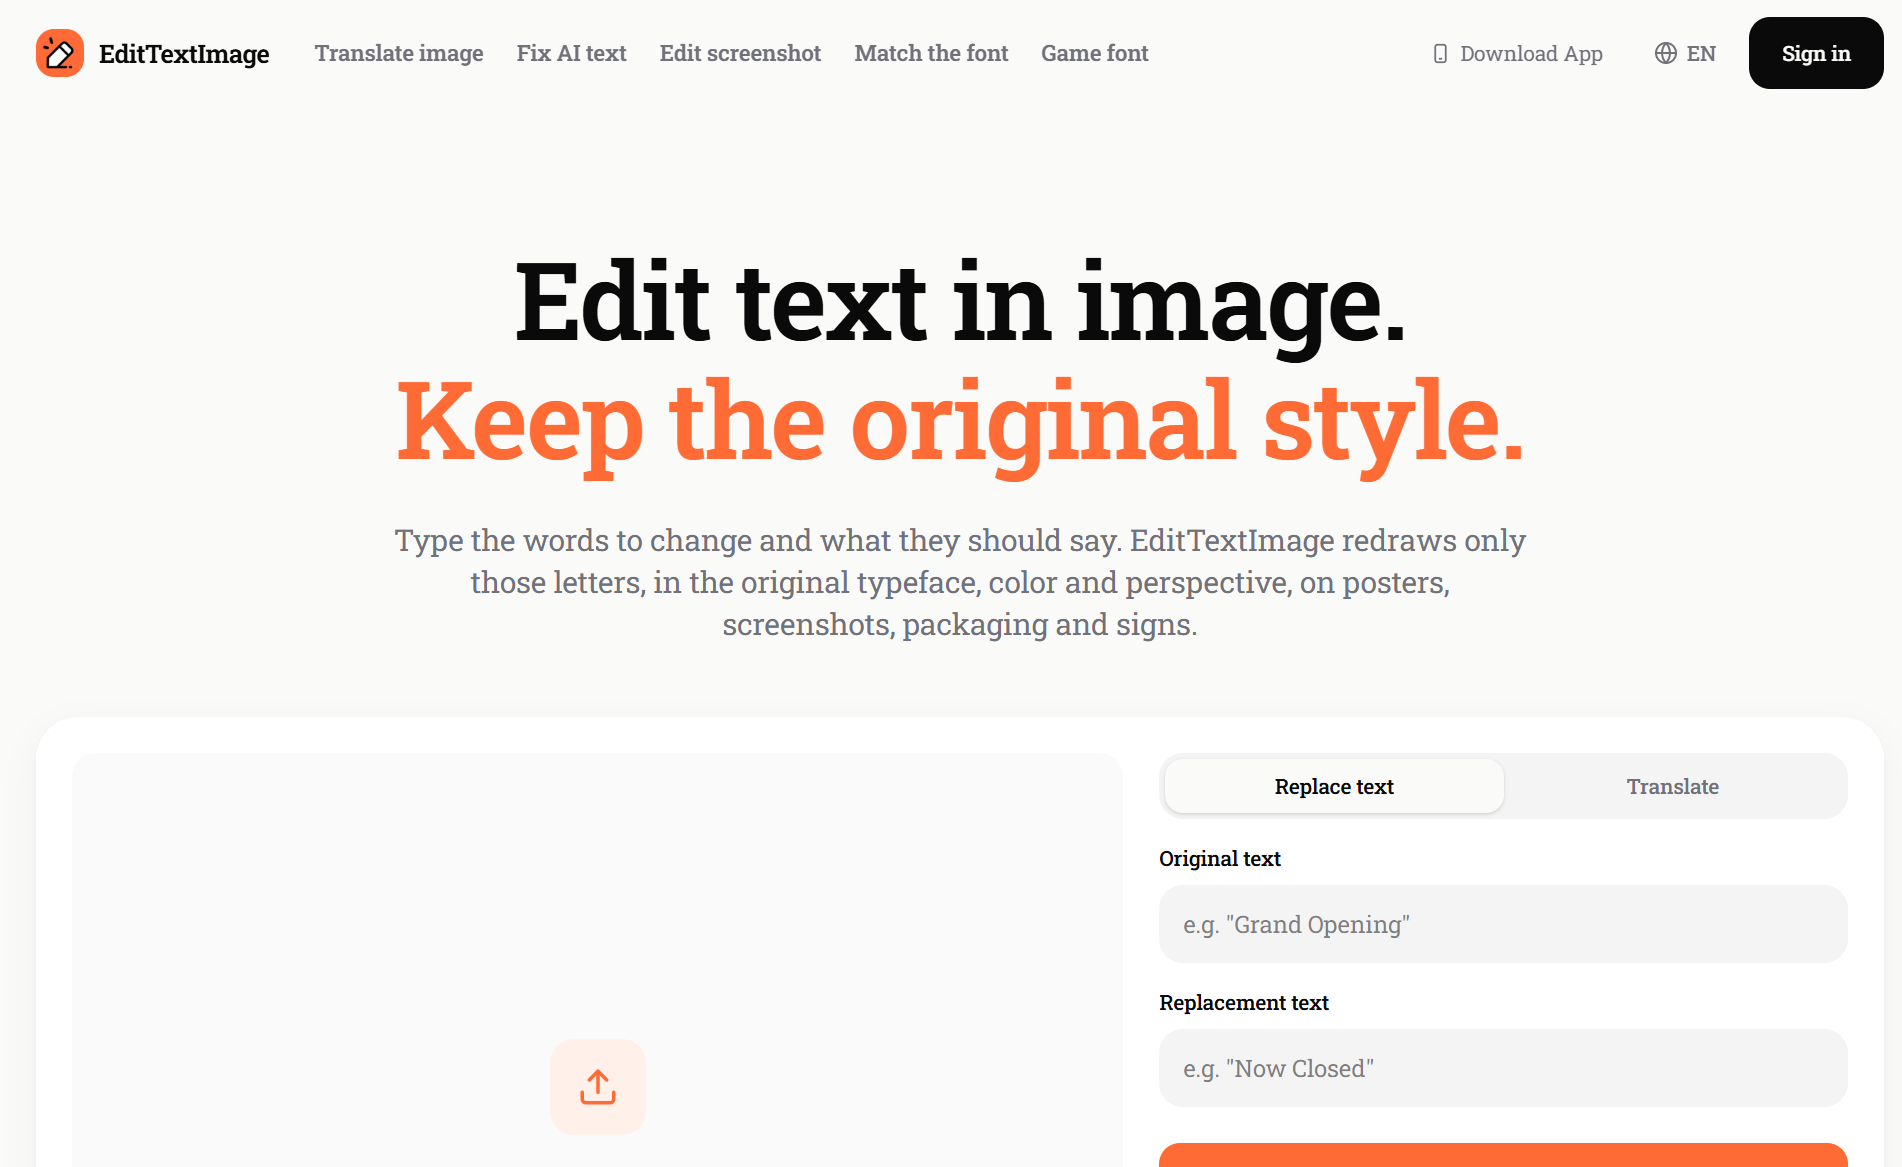The image size is (1902, 1167).
Task: Click the Download App link text
Action: coord(1531,54)
